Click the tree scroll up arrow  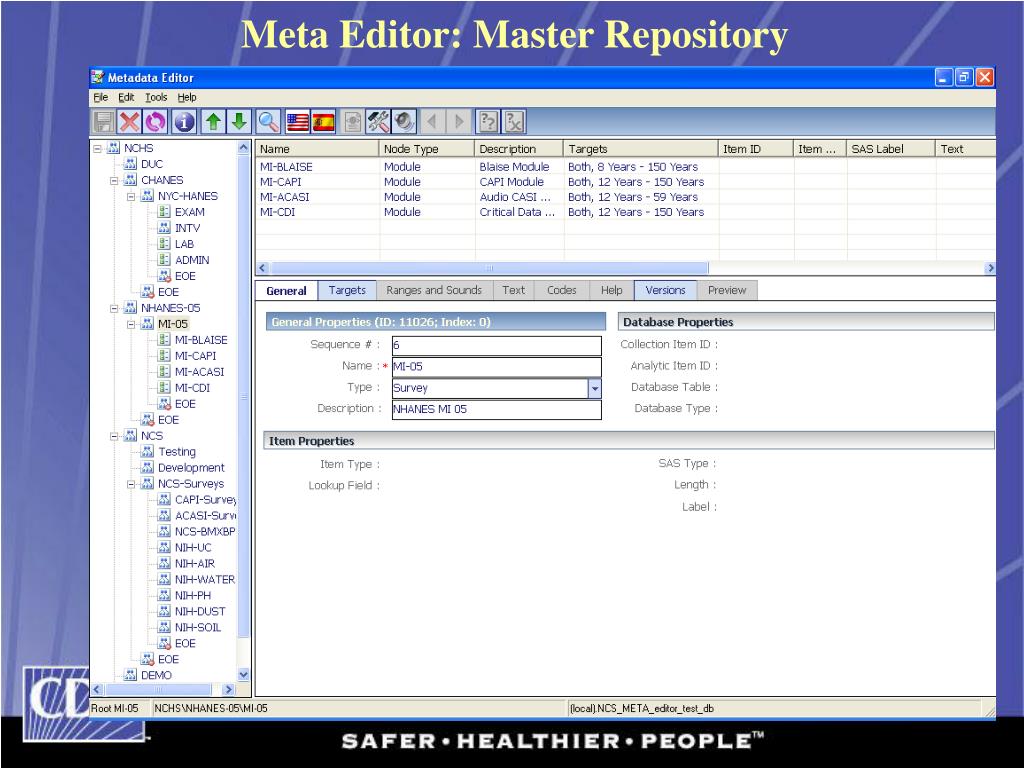pyautogui.click(x=244, y=148)
